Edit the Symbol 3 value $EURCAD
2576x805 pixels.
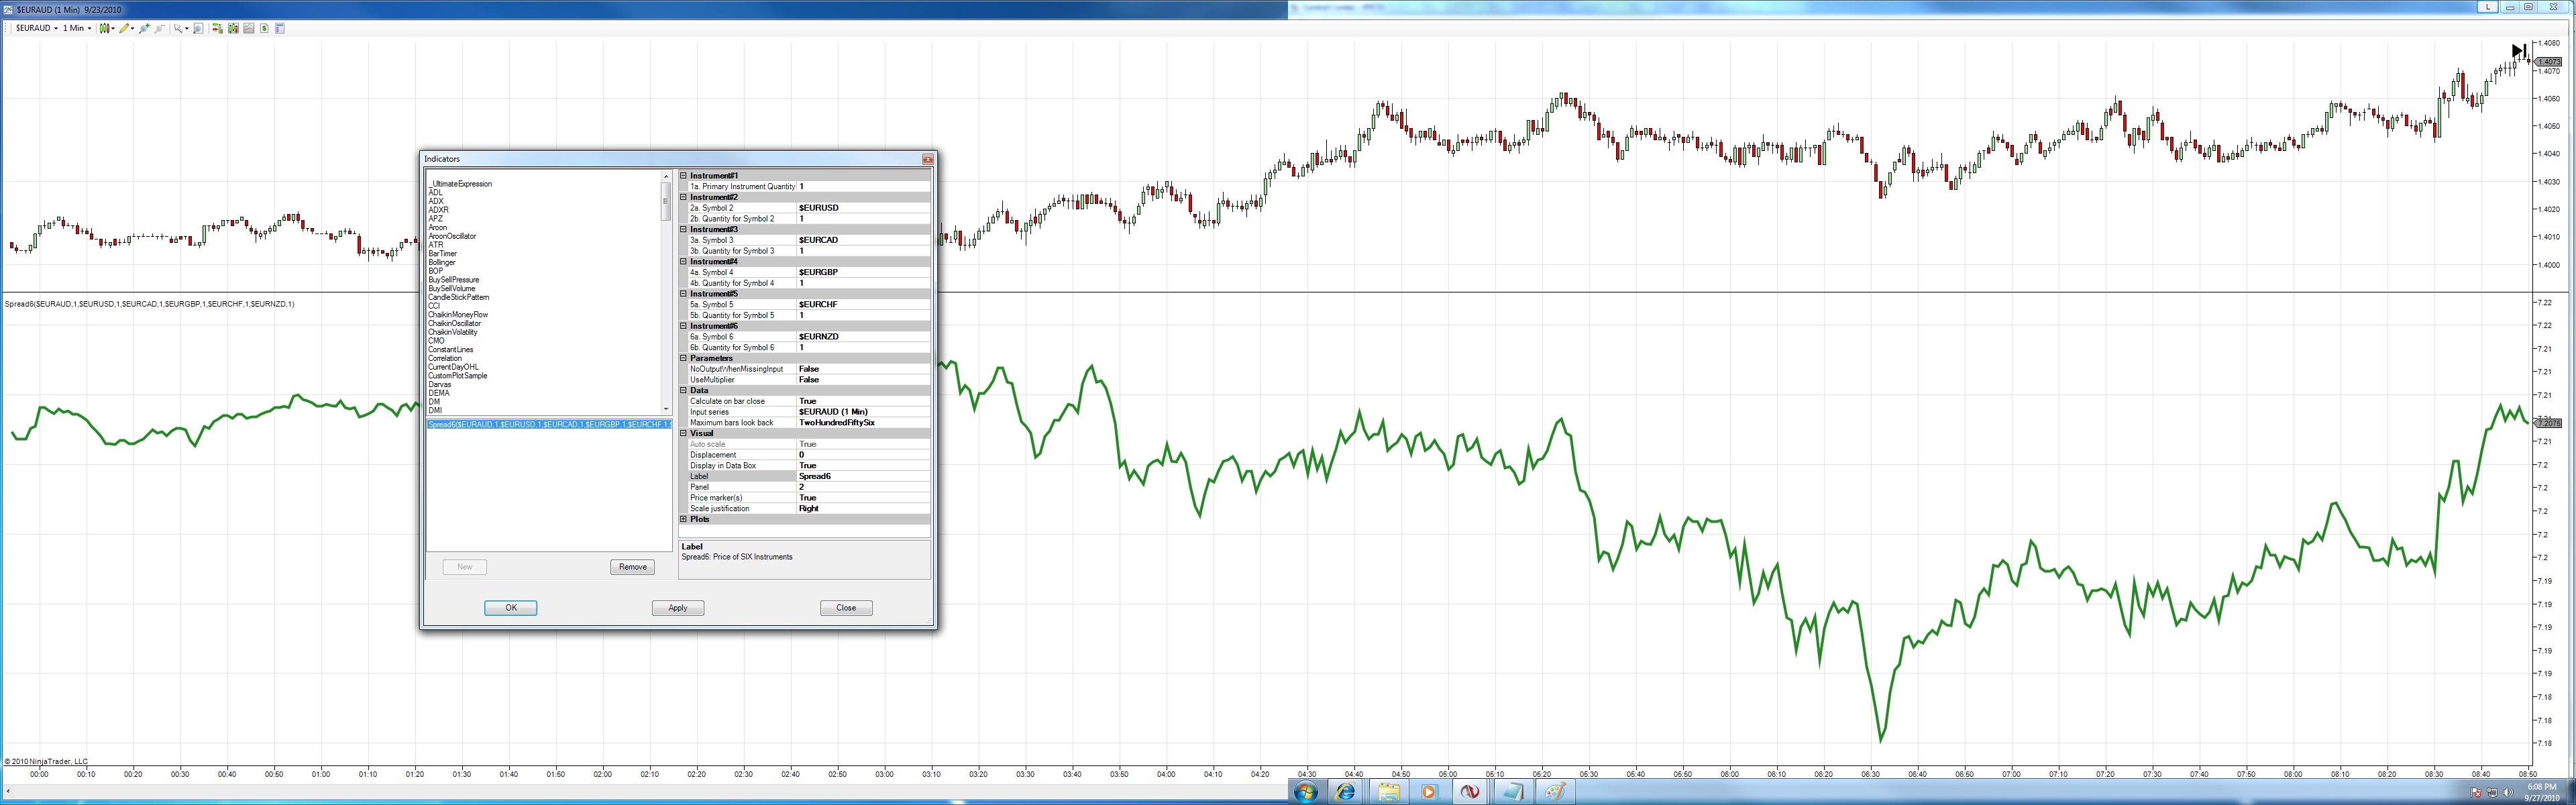coord(864,240)
